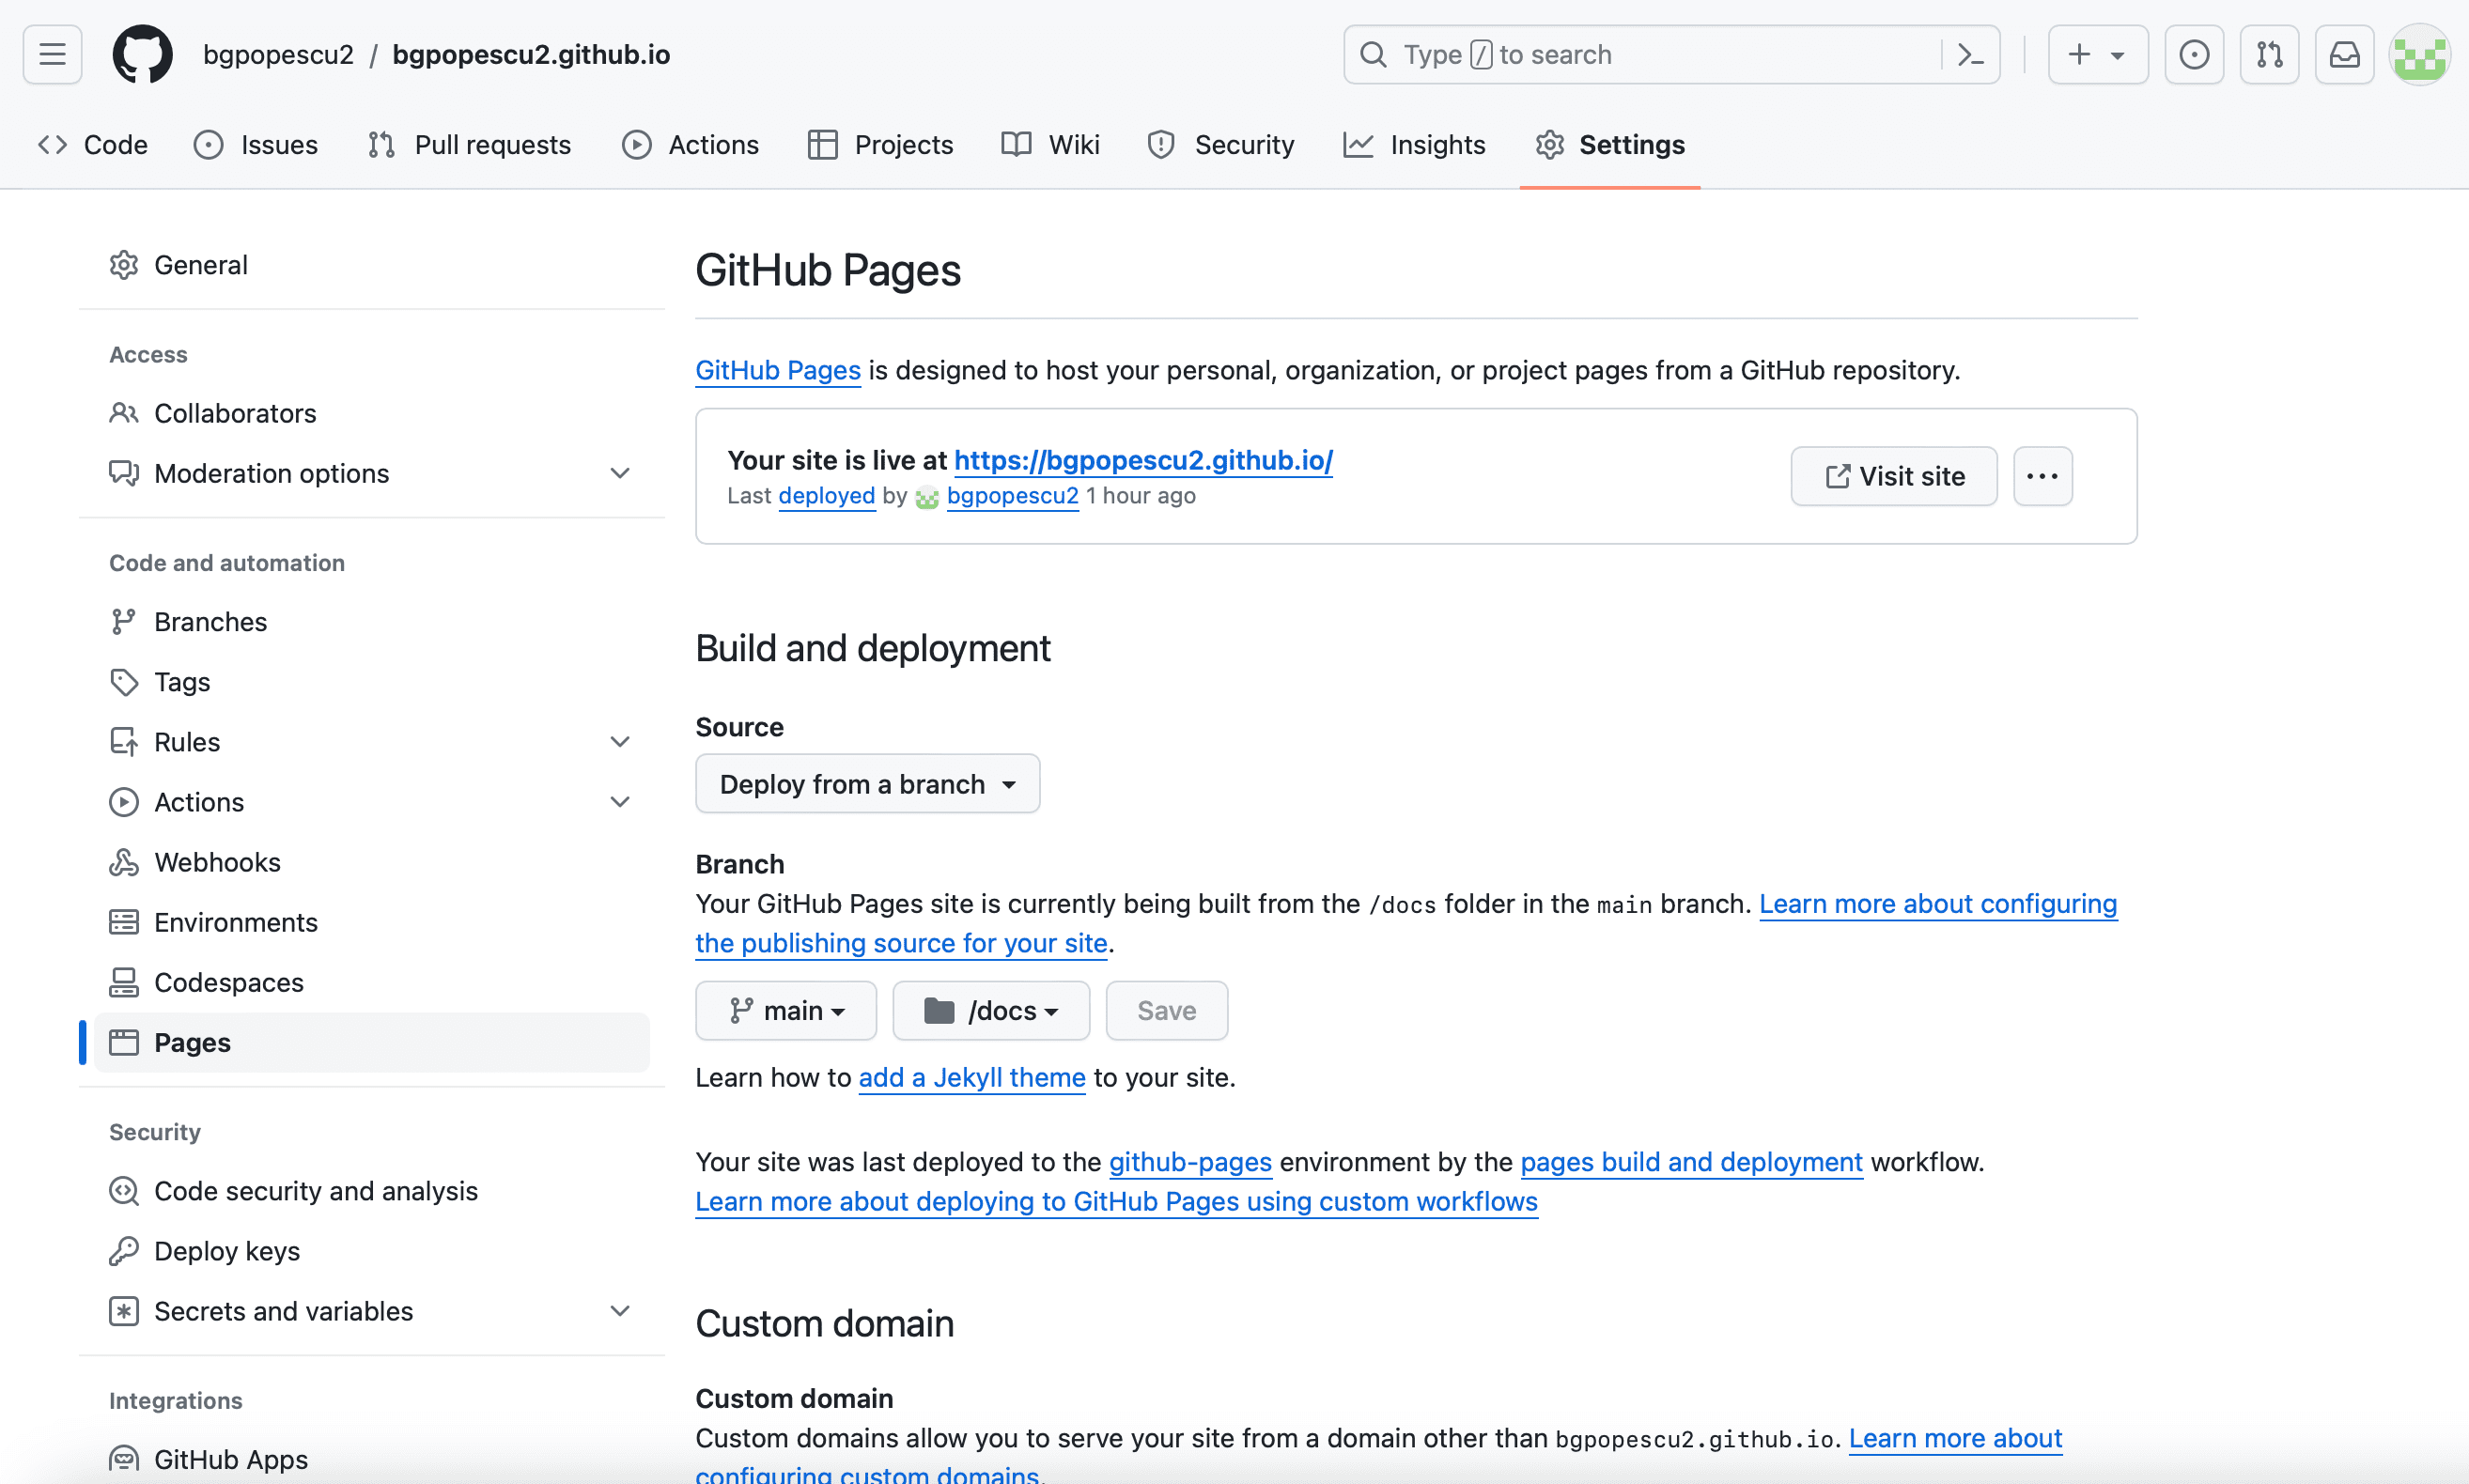Open the three-dot site options menu
Screen dimensions: 2469x1484
tap(2042, 476)
